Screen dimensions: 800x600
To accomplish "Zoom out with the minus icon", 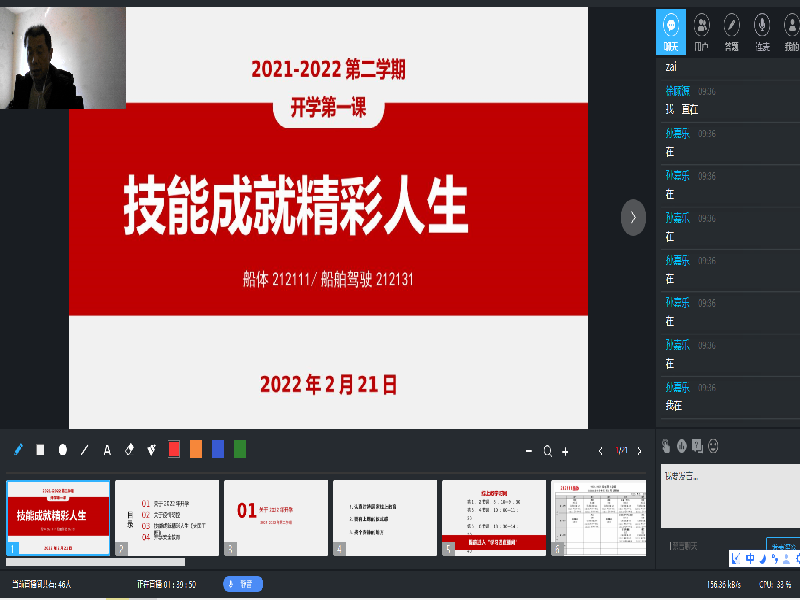I will (x=530, y=451).
